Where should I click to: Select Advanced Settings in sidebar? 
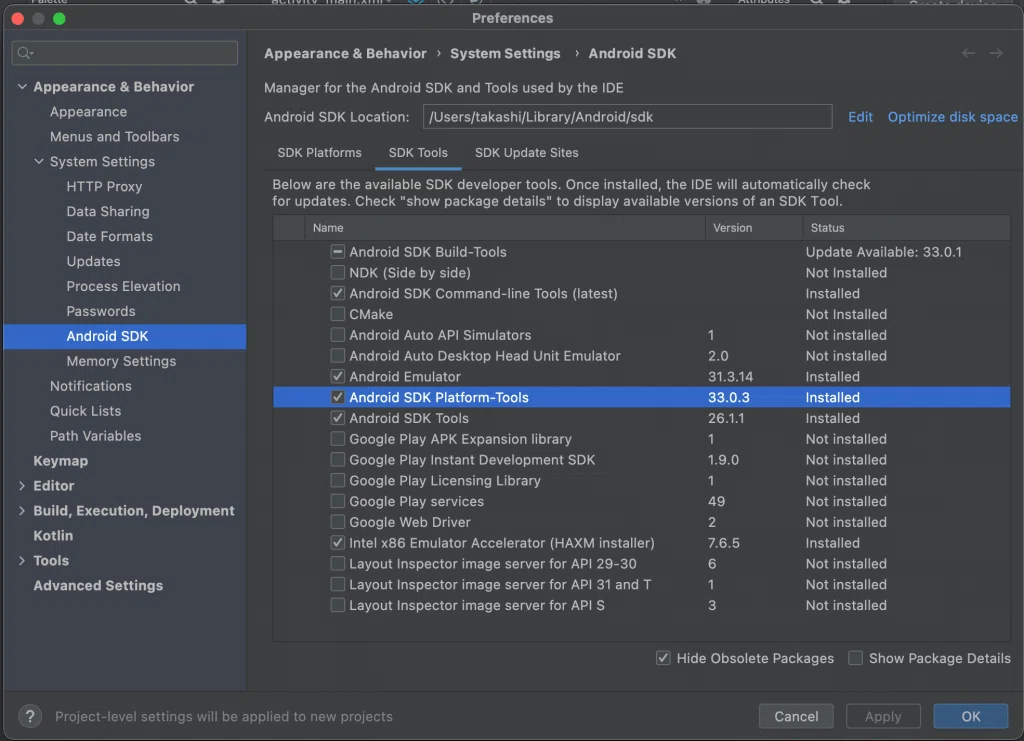coord(98,586)
